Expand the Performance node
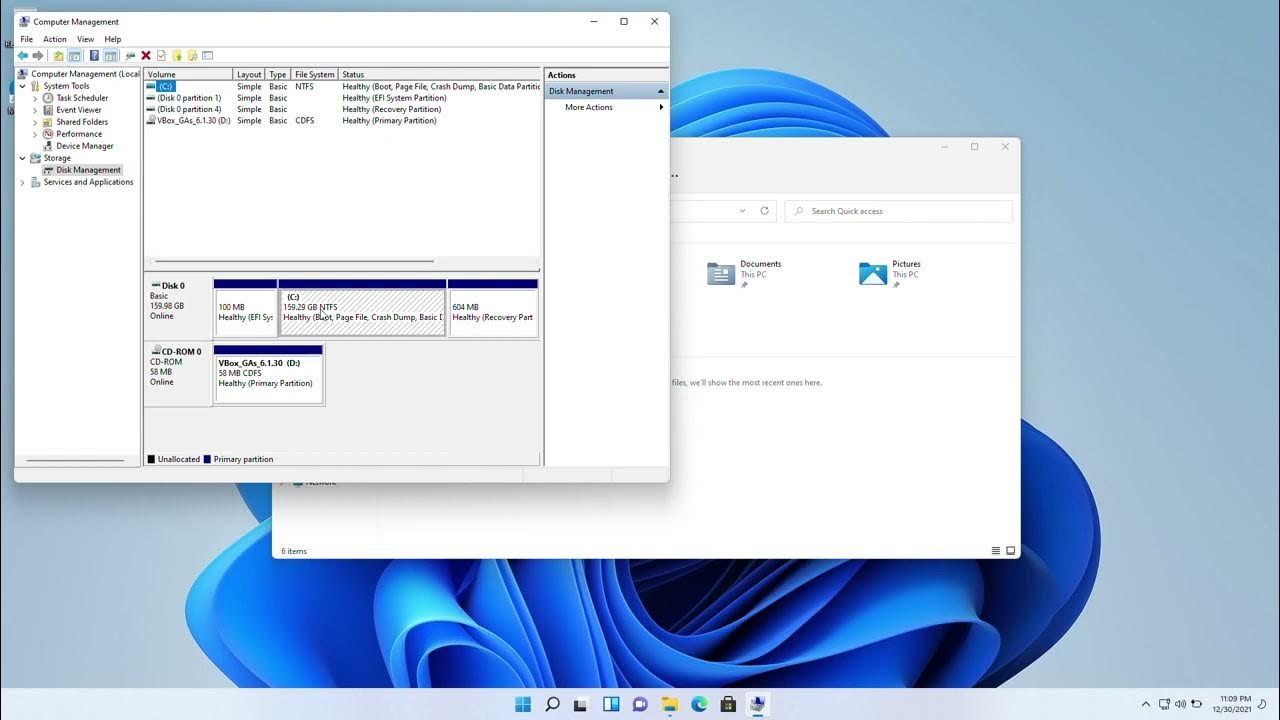The image size is (1280, 720). coord(35,134)
